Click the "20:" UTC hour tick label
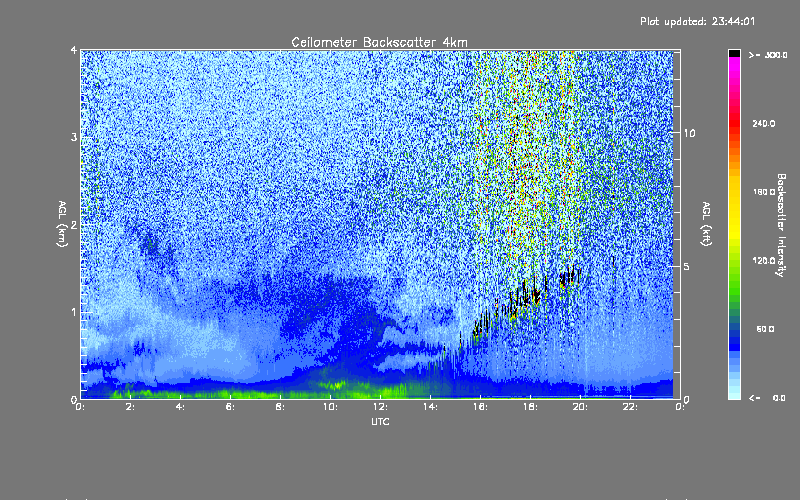 [x=580, y=407]
